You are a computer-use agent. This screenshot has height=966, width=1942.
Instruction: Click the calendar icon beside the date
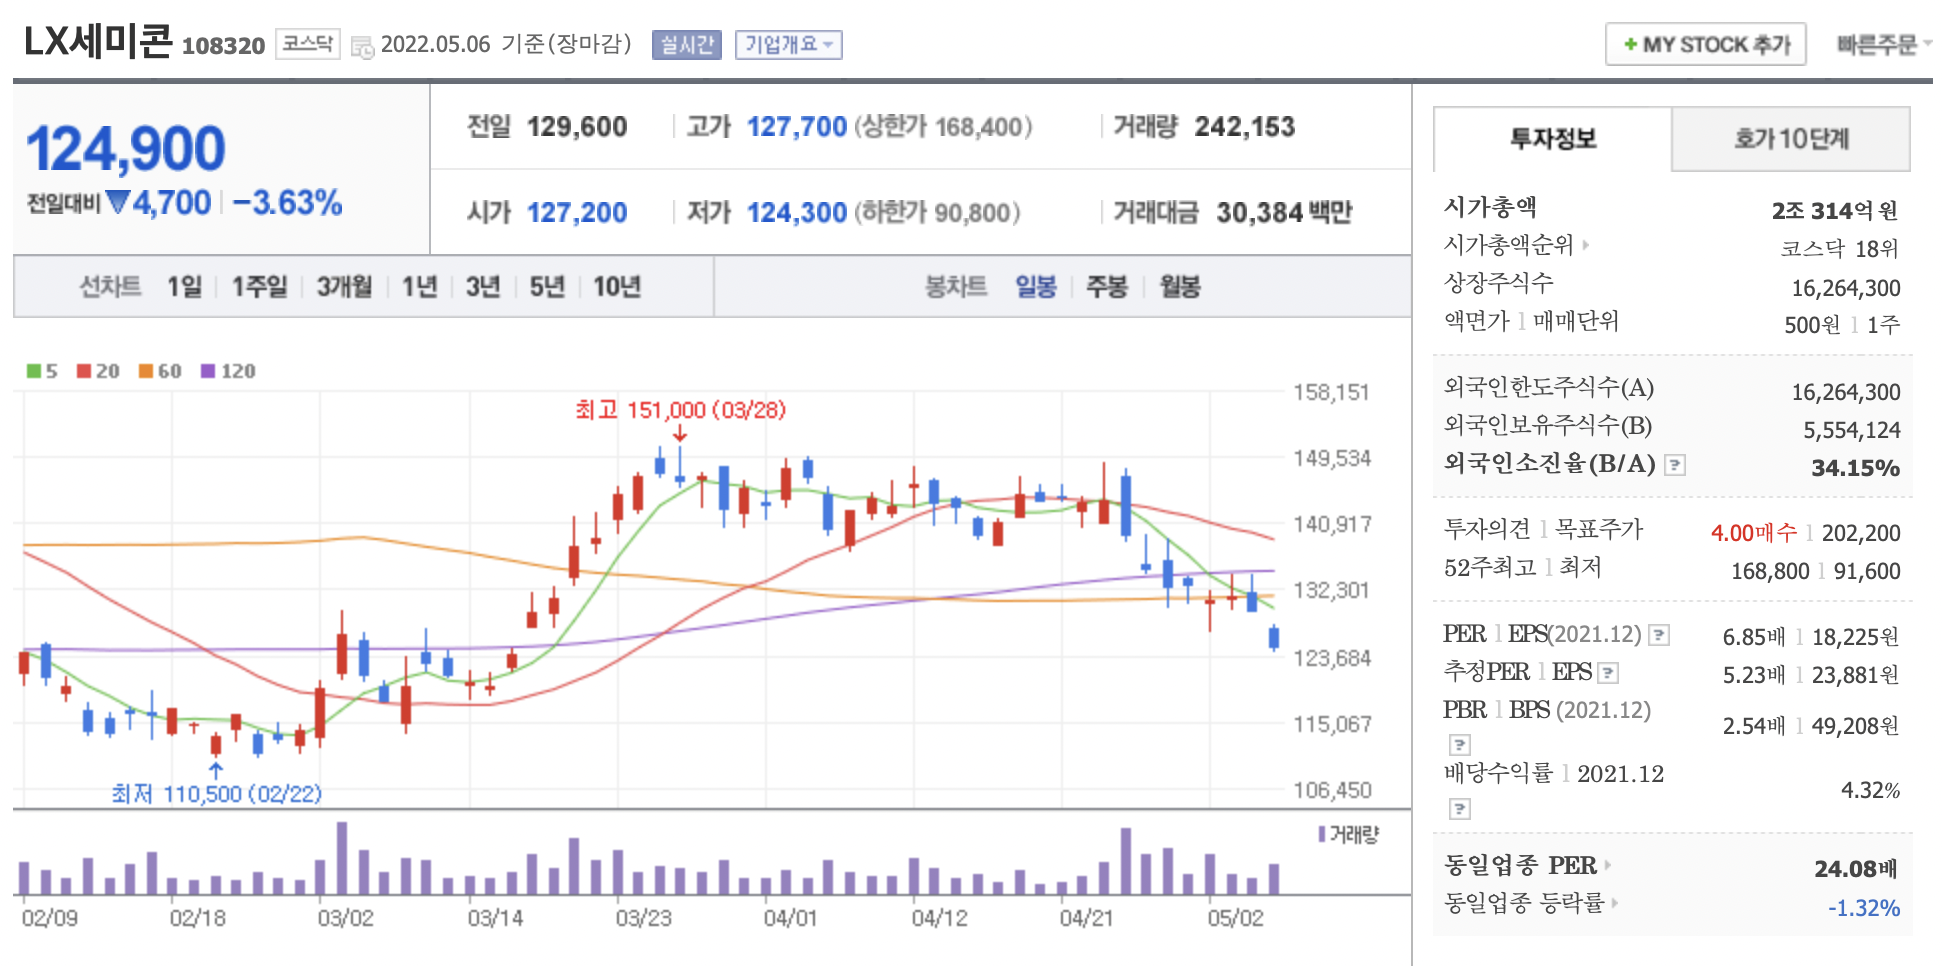(x=363, y=46)
